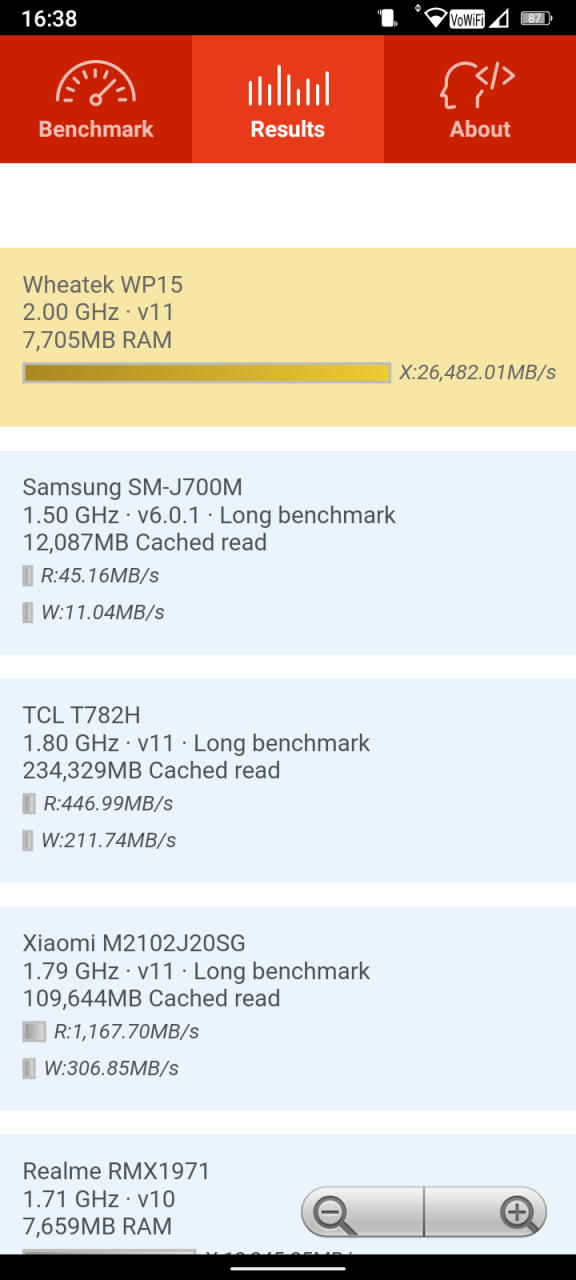Screen dimensions: 576x1280
Task: Open Samsung SM-J700M result entry
Action: click(288, 553)
